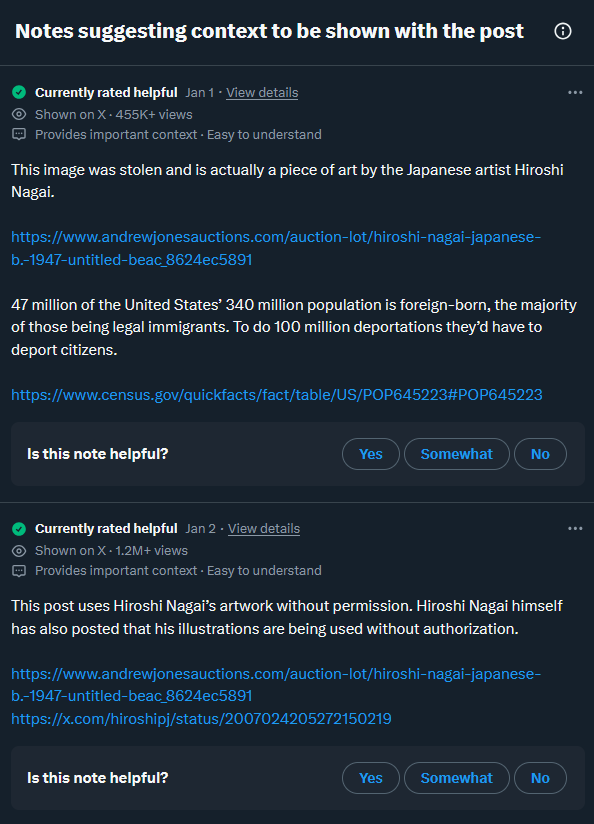This screenshot has height=824, width=594.
Task: Expand View details for the Jan 1 note
Action: tap(261, 92)
